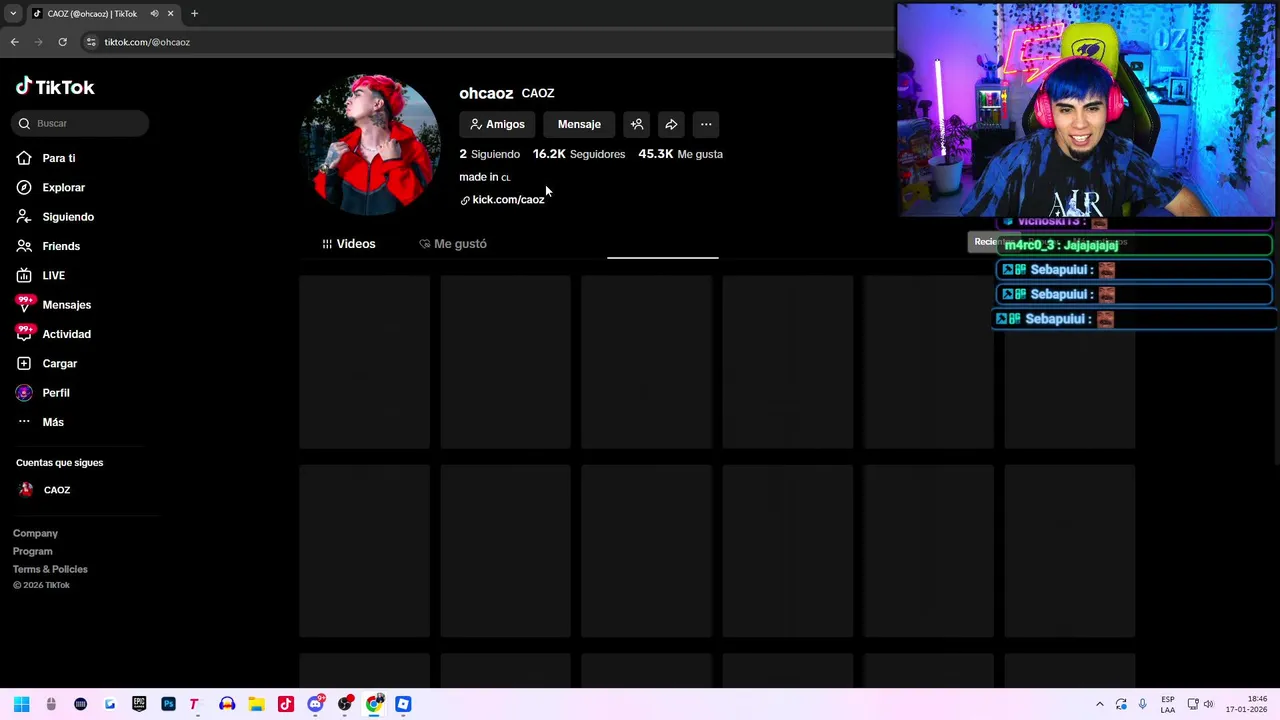Click the ohcaoz username heading
Screen dimensions: 1280x720
point(486,93)
